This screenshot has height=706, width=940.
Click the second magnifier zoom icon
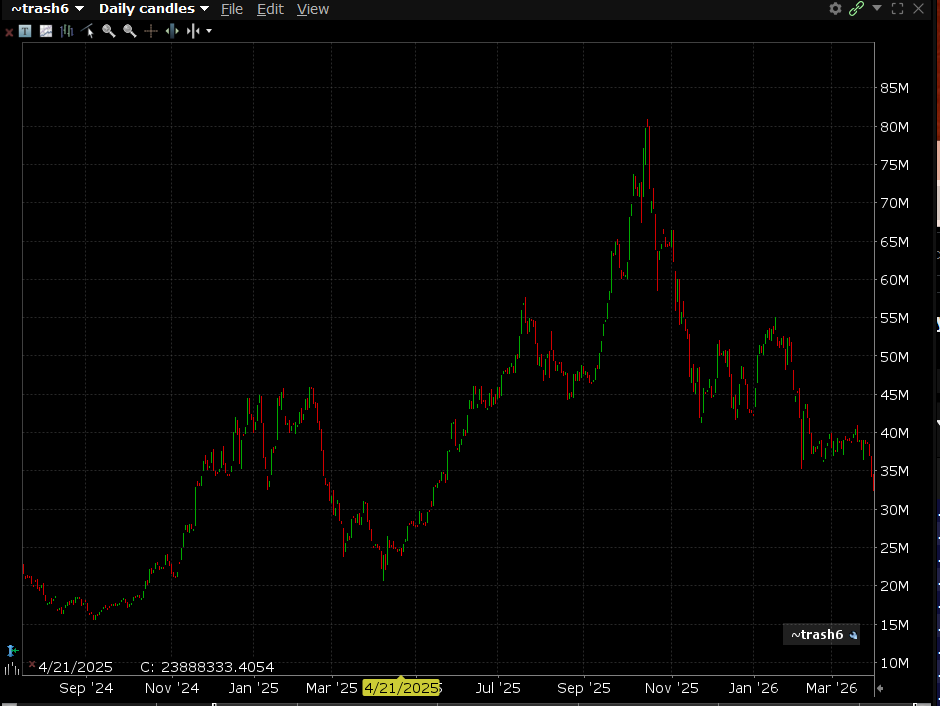(x=129, y=31)
